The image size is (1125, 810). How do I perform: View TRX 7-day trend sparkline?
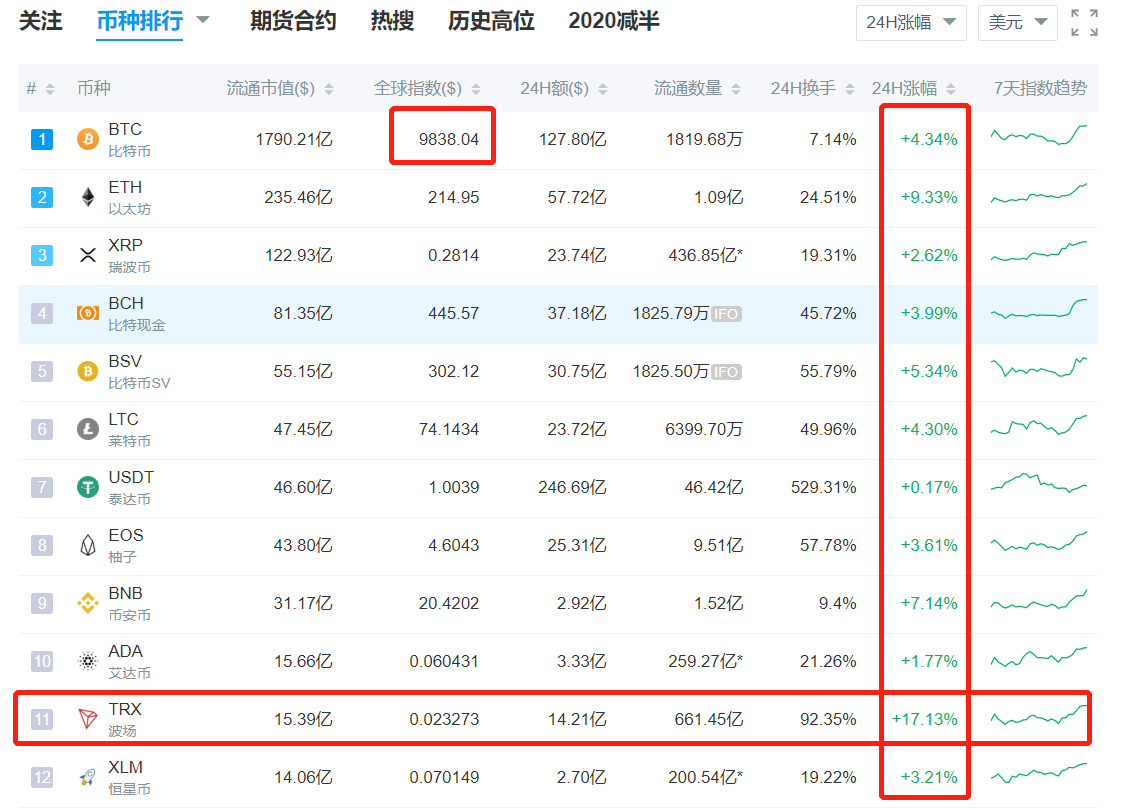click(1039, 717)
